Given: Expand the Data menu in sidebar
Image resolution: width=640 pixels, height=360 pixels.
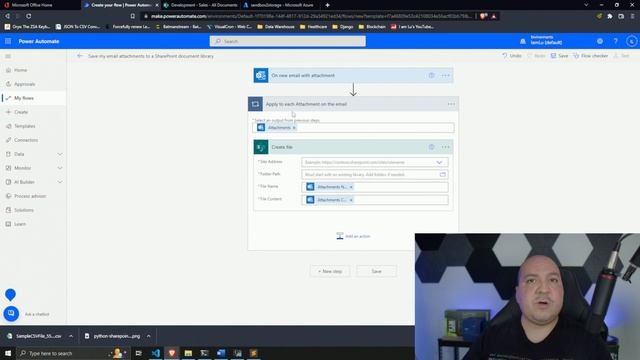Looking at the screenshot, I should point(60,154).
